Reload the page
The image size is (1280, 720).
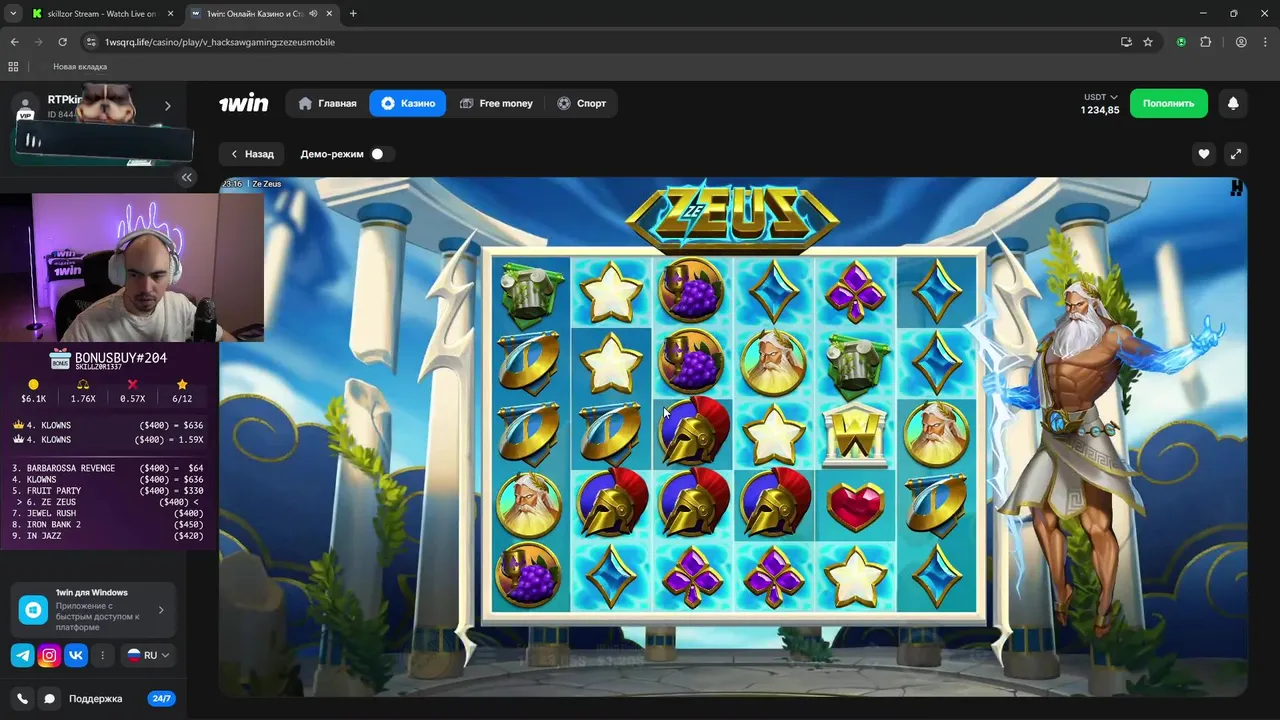(62, 42)
